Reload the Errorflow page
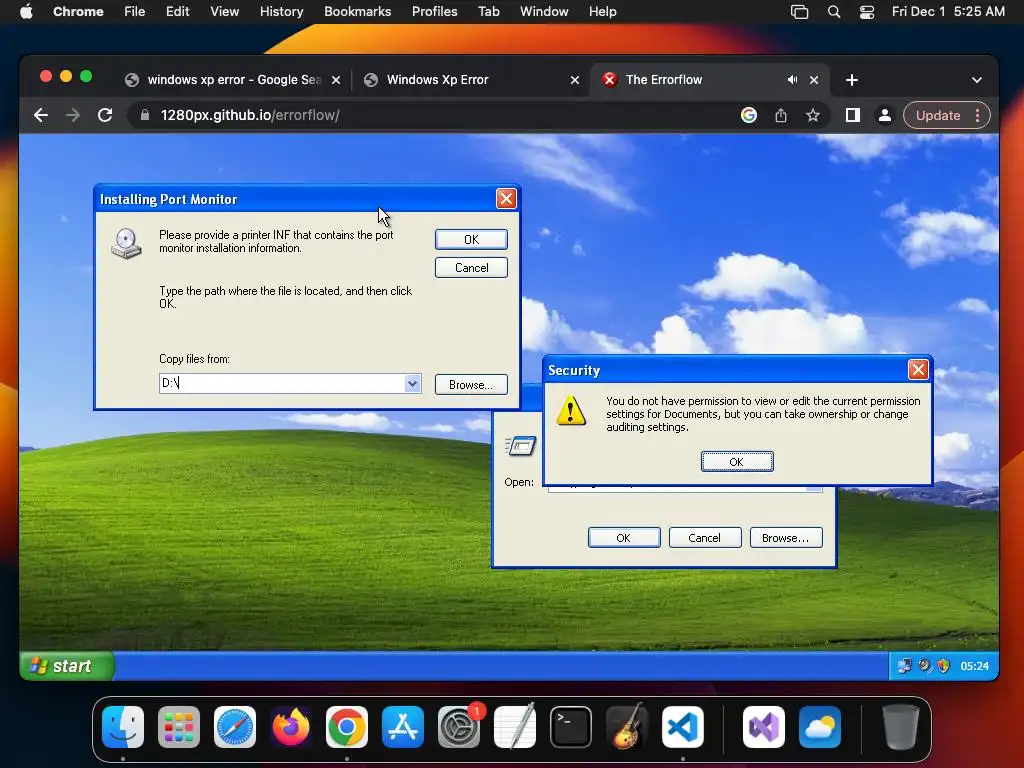Image resolution: width=1024 pixels, height=768 pixels. (104, 116)
